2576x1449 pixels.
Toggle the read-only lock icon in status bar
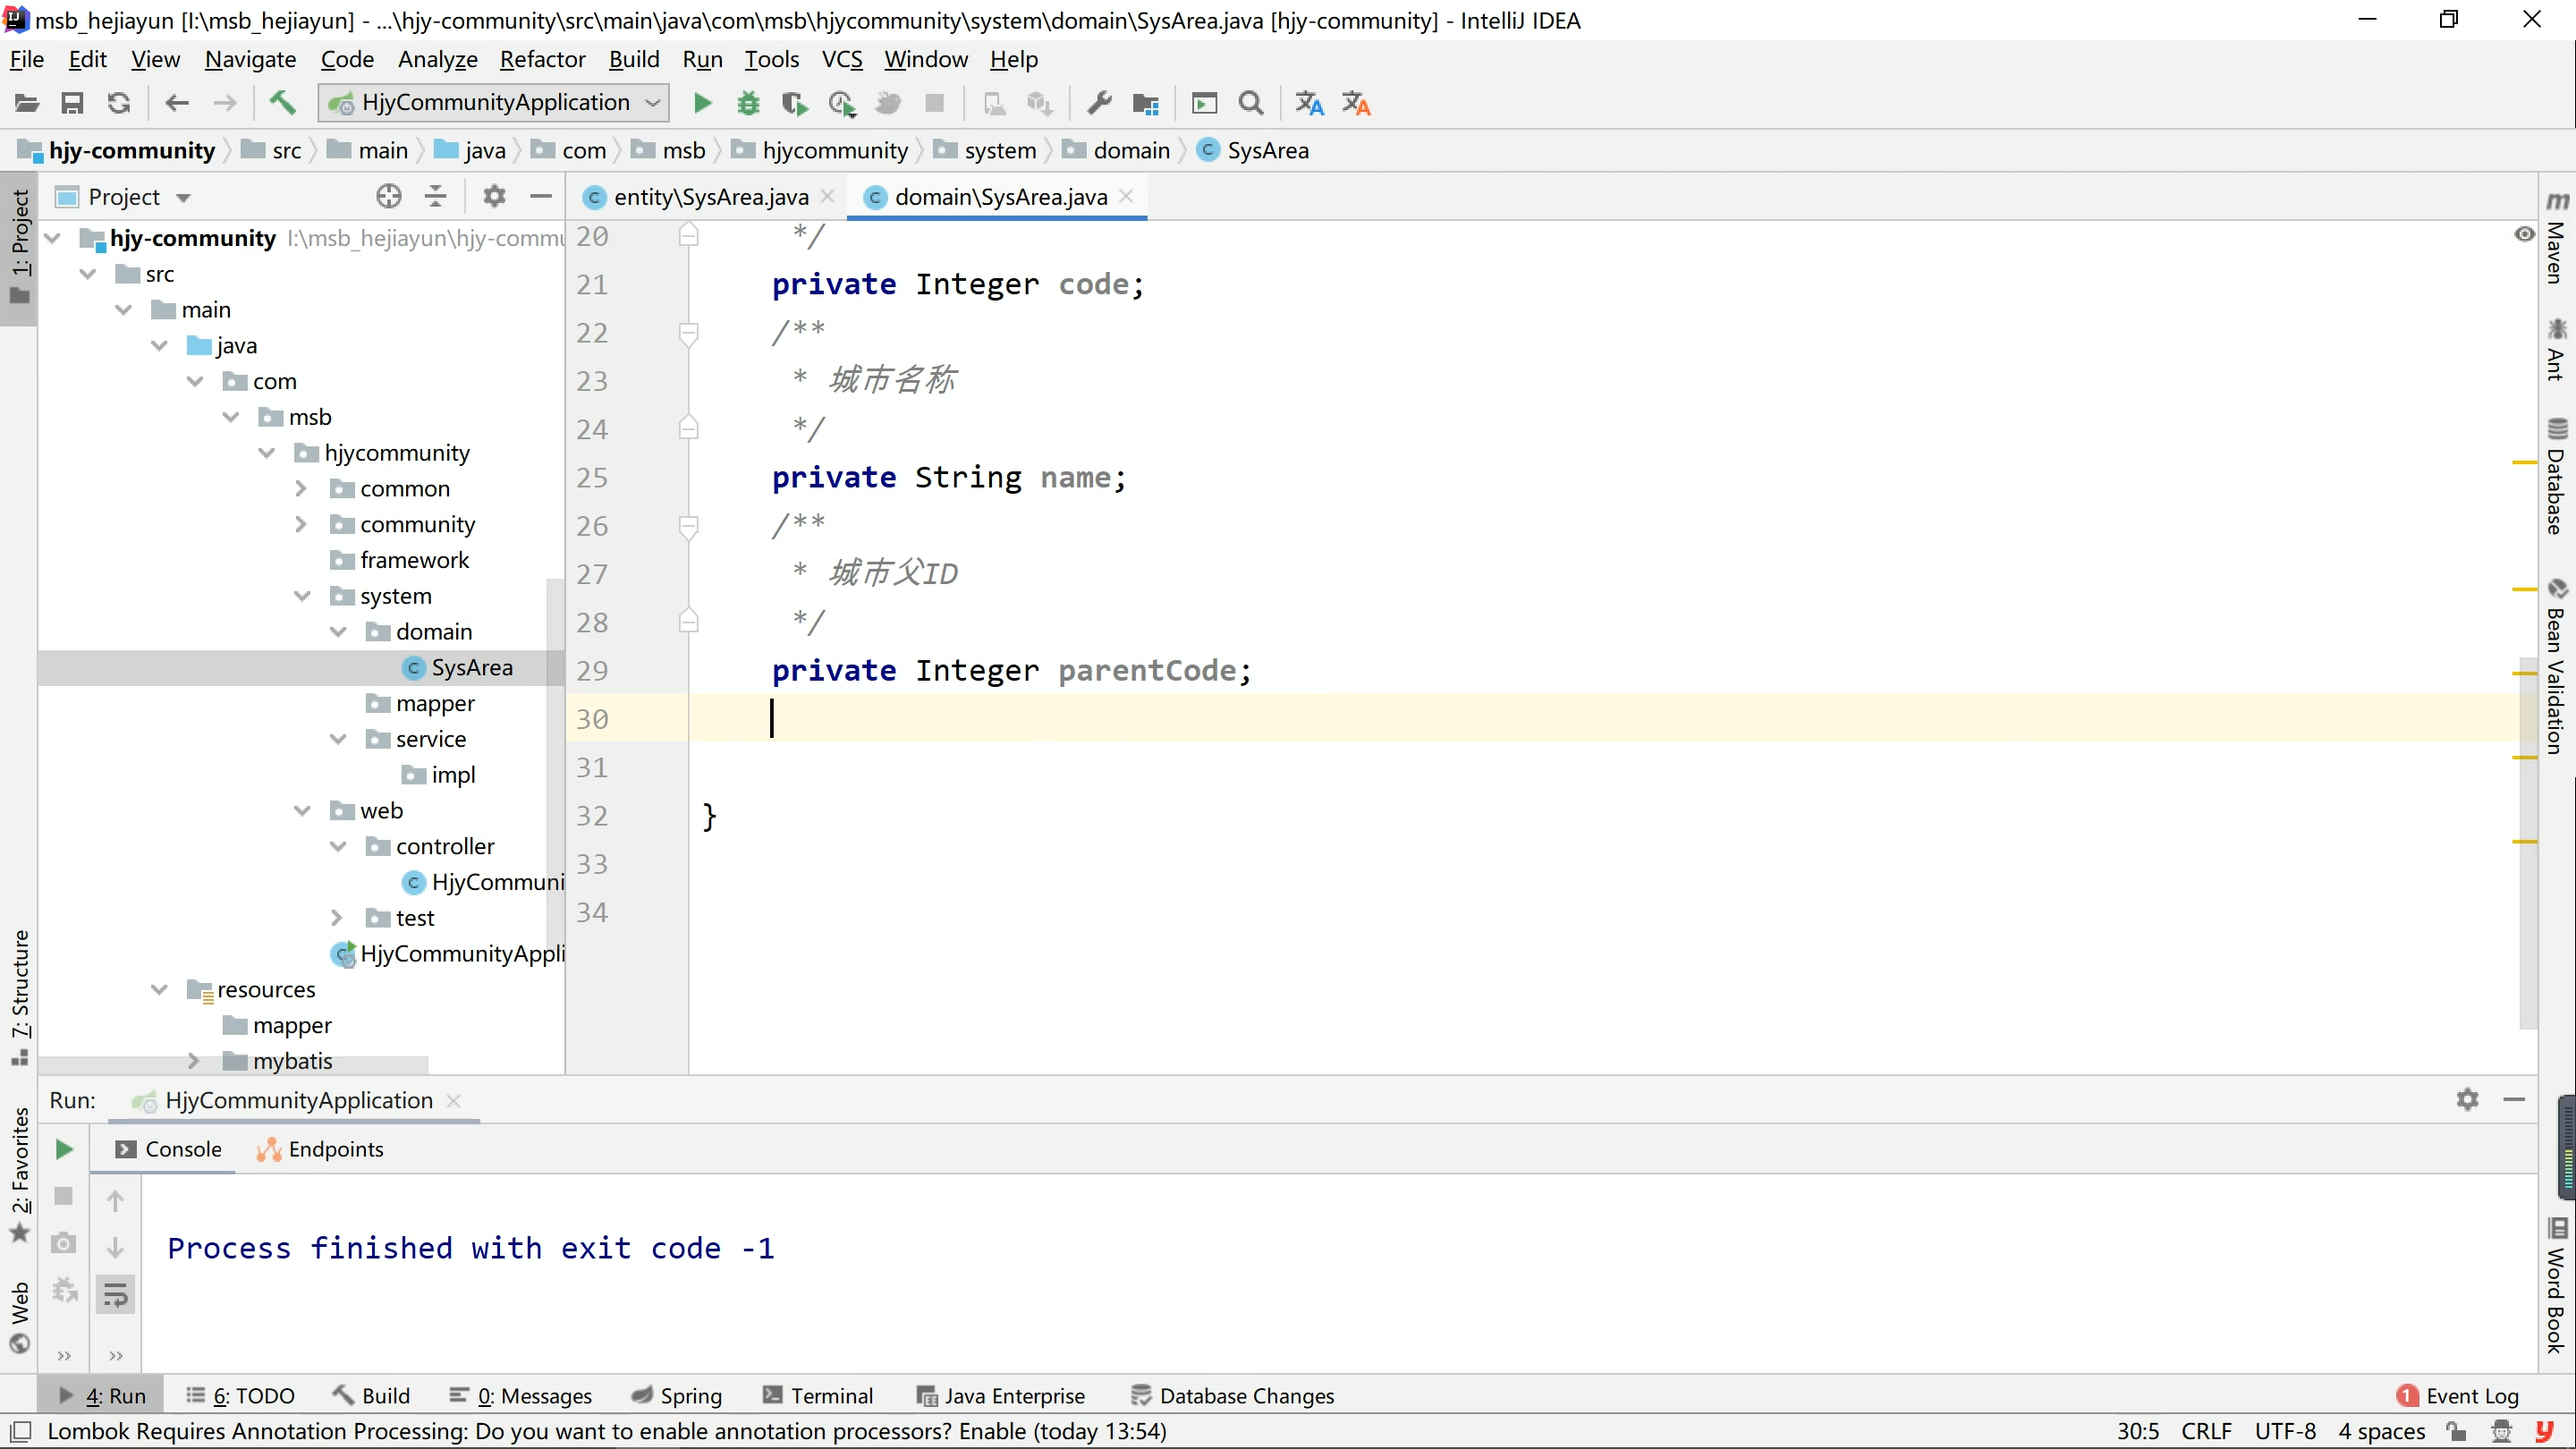pos(2455,1431)
